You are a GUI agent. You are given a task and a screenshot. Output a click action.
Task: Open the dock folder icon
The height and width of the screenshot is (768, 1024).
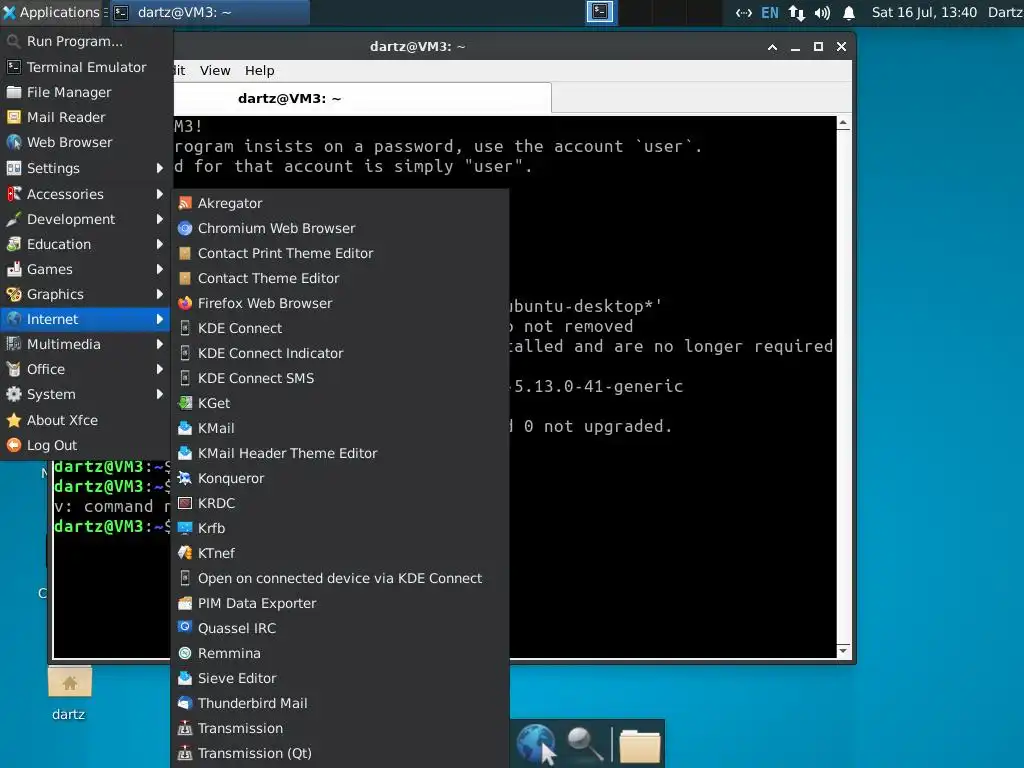(640, 745)
